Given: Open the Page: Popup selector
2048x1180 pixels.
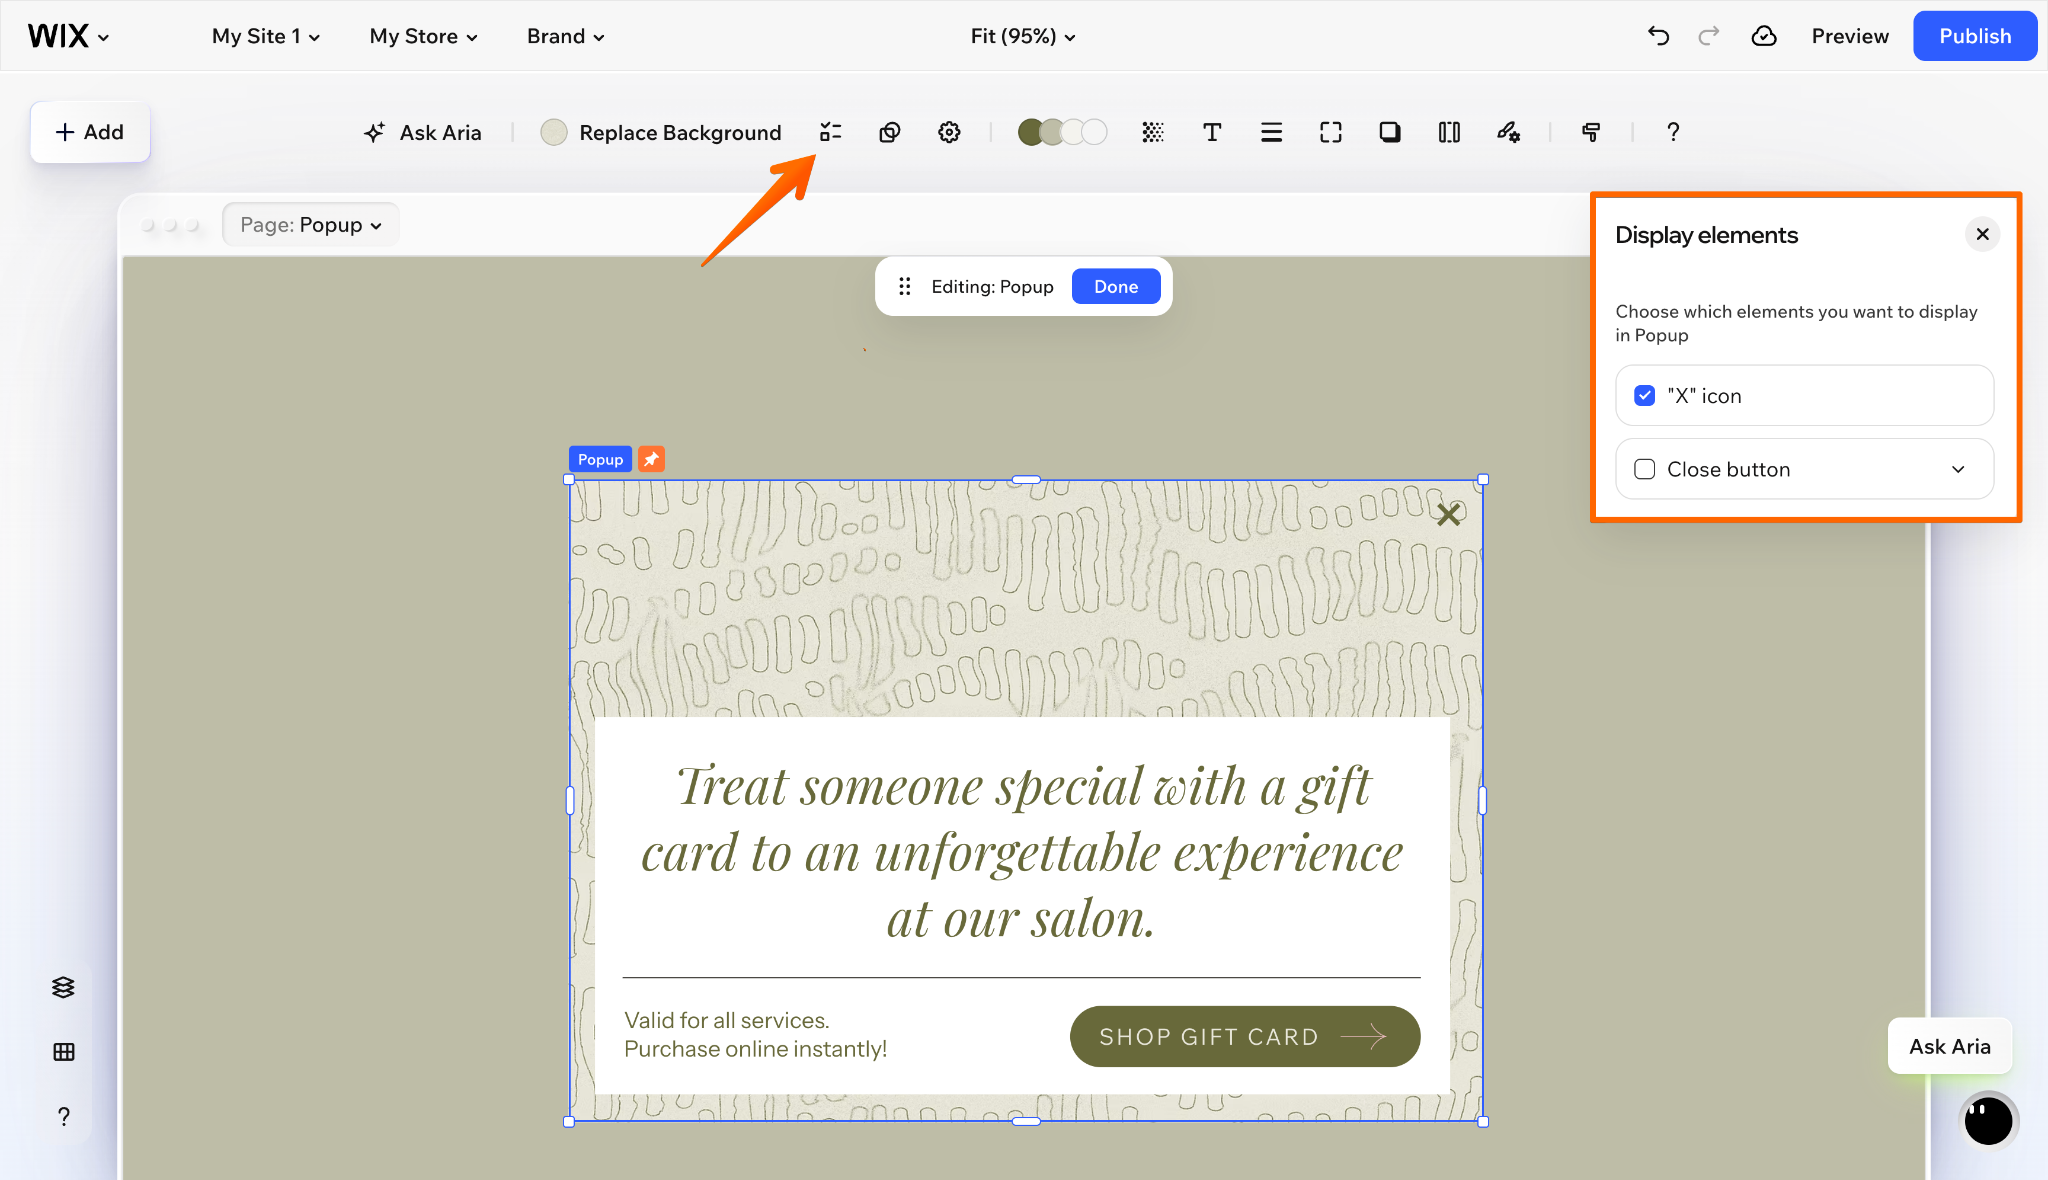Looking at the screenshot, I should (311, 225).
